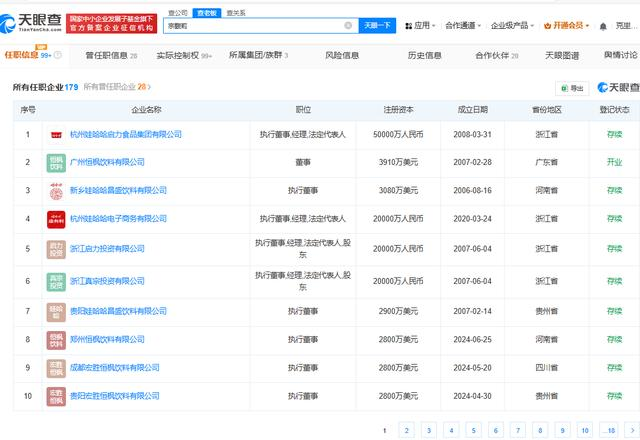This screenshot has width=640, height=440.
Task: Select the 合作伙伴 tab
Action: click(x=497, y=56)
